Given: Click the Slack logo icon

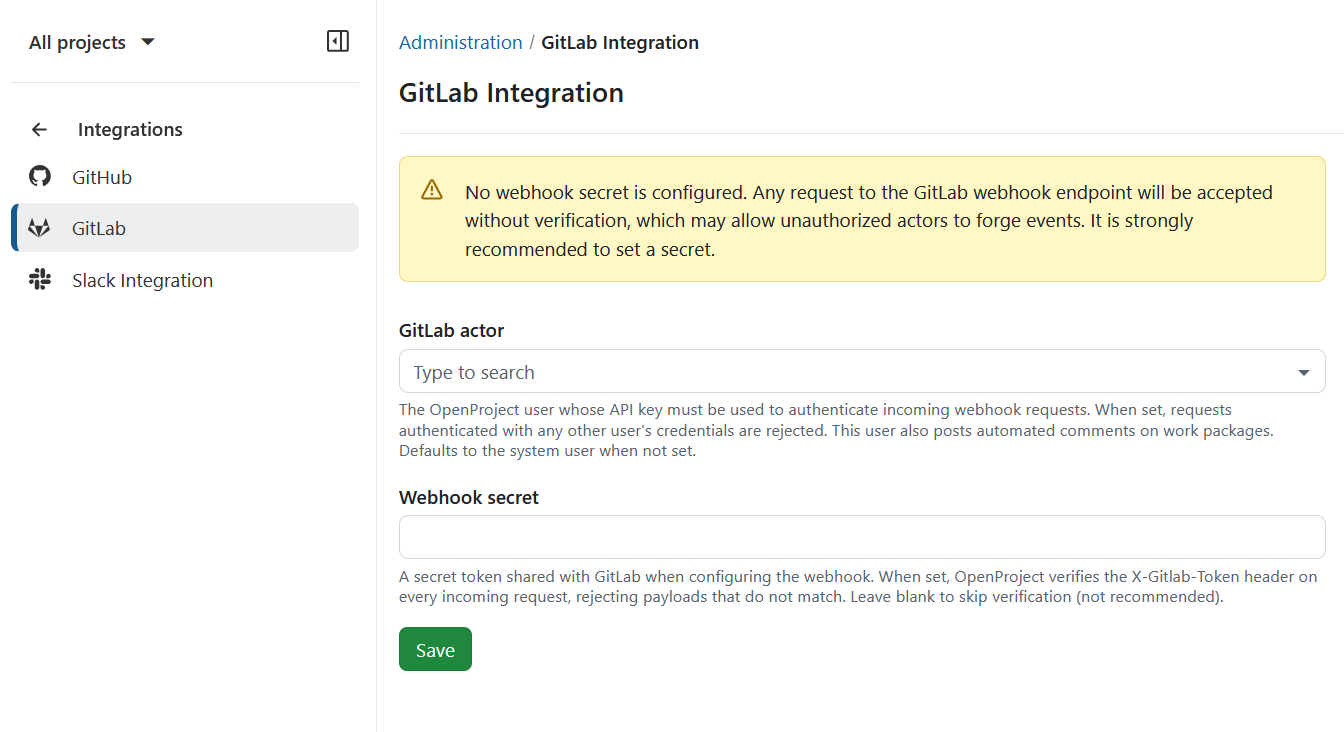Looking at the screenshot, I should point(39,280).
